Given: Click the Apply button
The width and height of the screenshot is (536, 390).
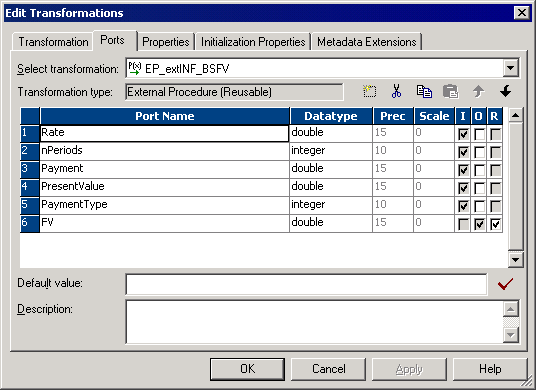Looking at the screenshot, I should [x=409, y=369].
